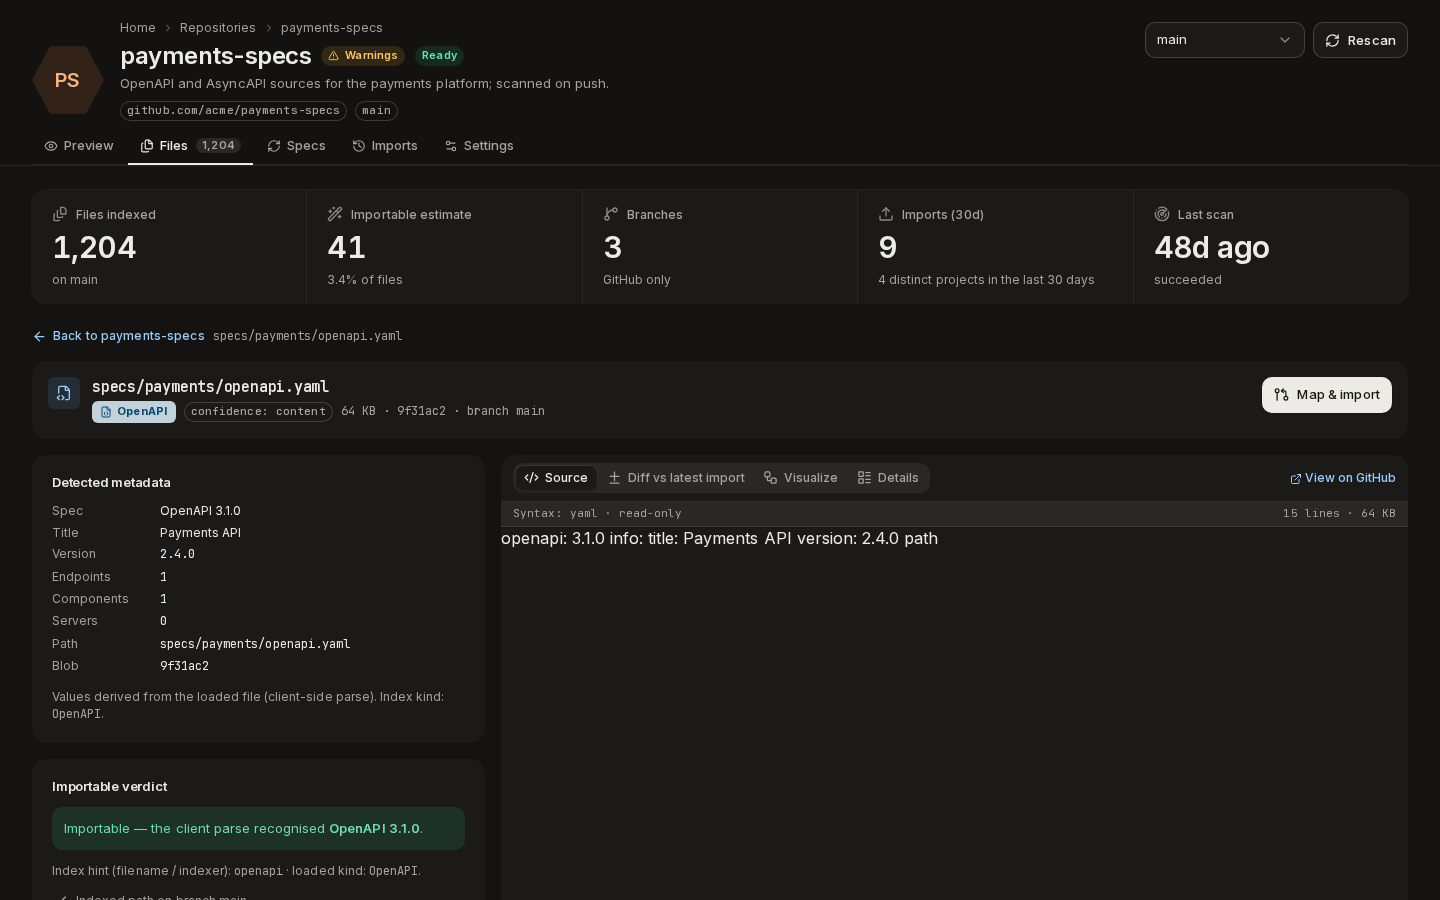Click the main branch chip under description
1440x900 pixels.
(376, 111)
